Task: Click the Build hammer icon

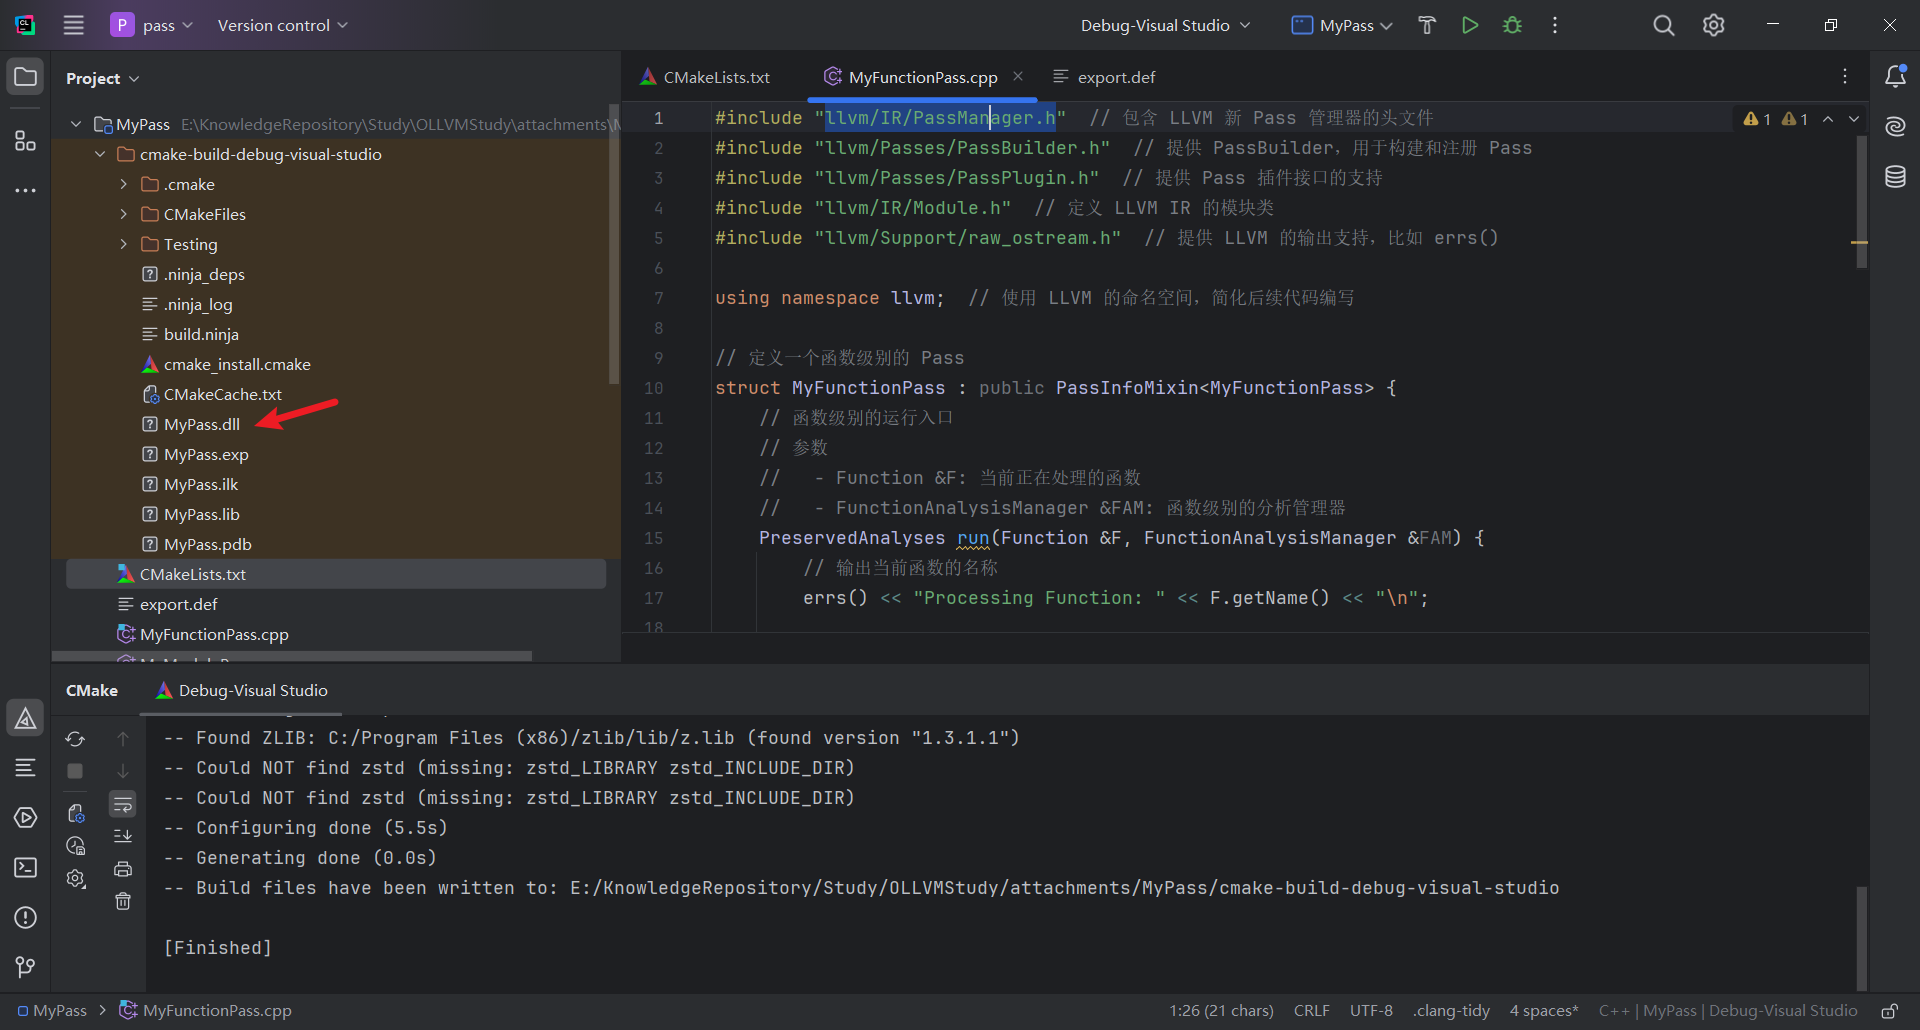Action: pos(1427,26)
